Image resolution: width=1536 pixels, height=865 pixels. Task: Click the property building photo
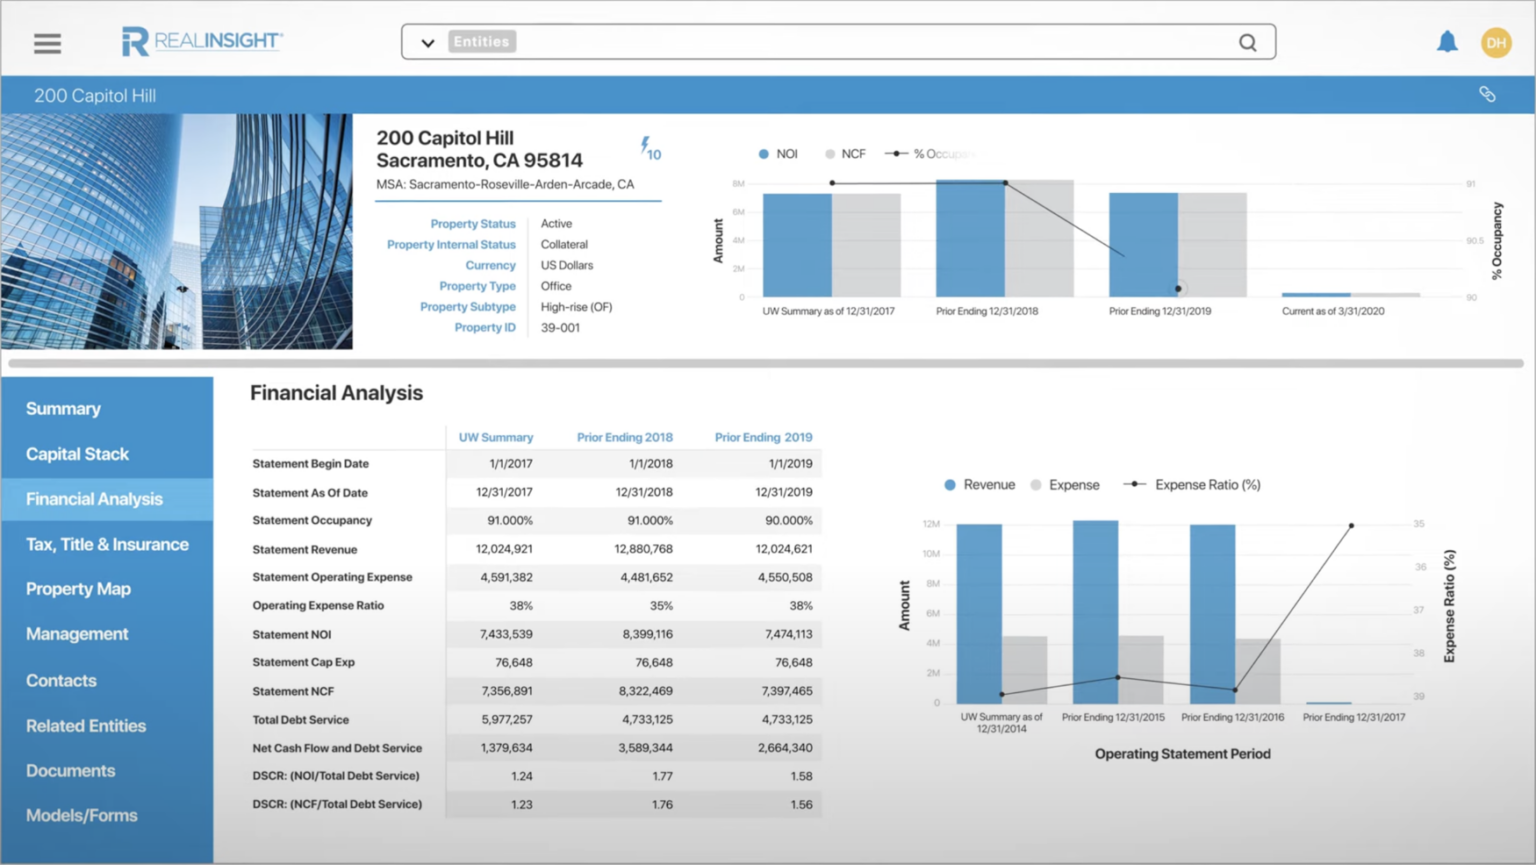176,230
